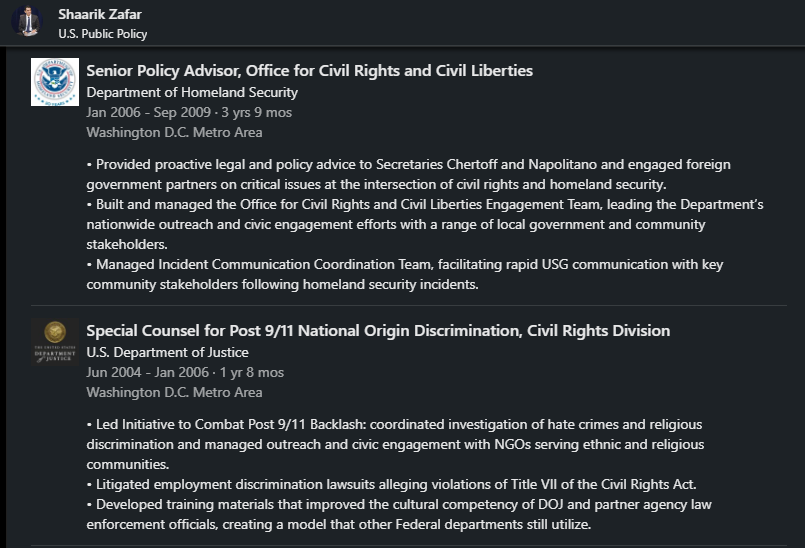
Task: Click the bullet about the Civil Liberties Engagement Team
Action: point(425,224)
